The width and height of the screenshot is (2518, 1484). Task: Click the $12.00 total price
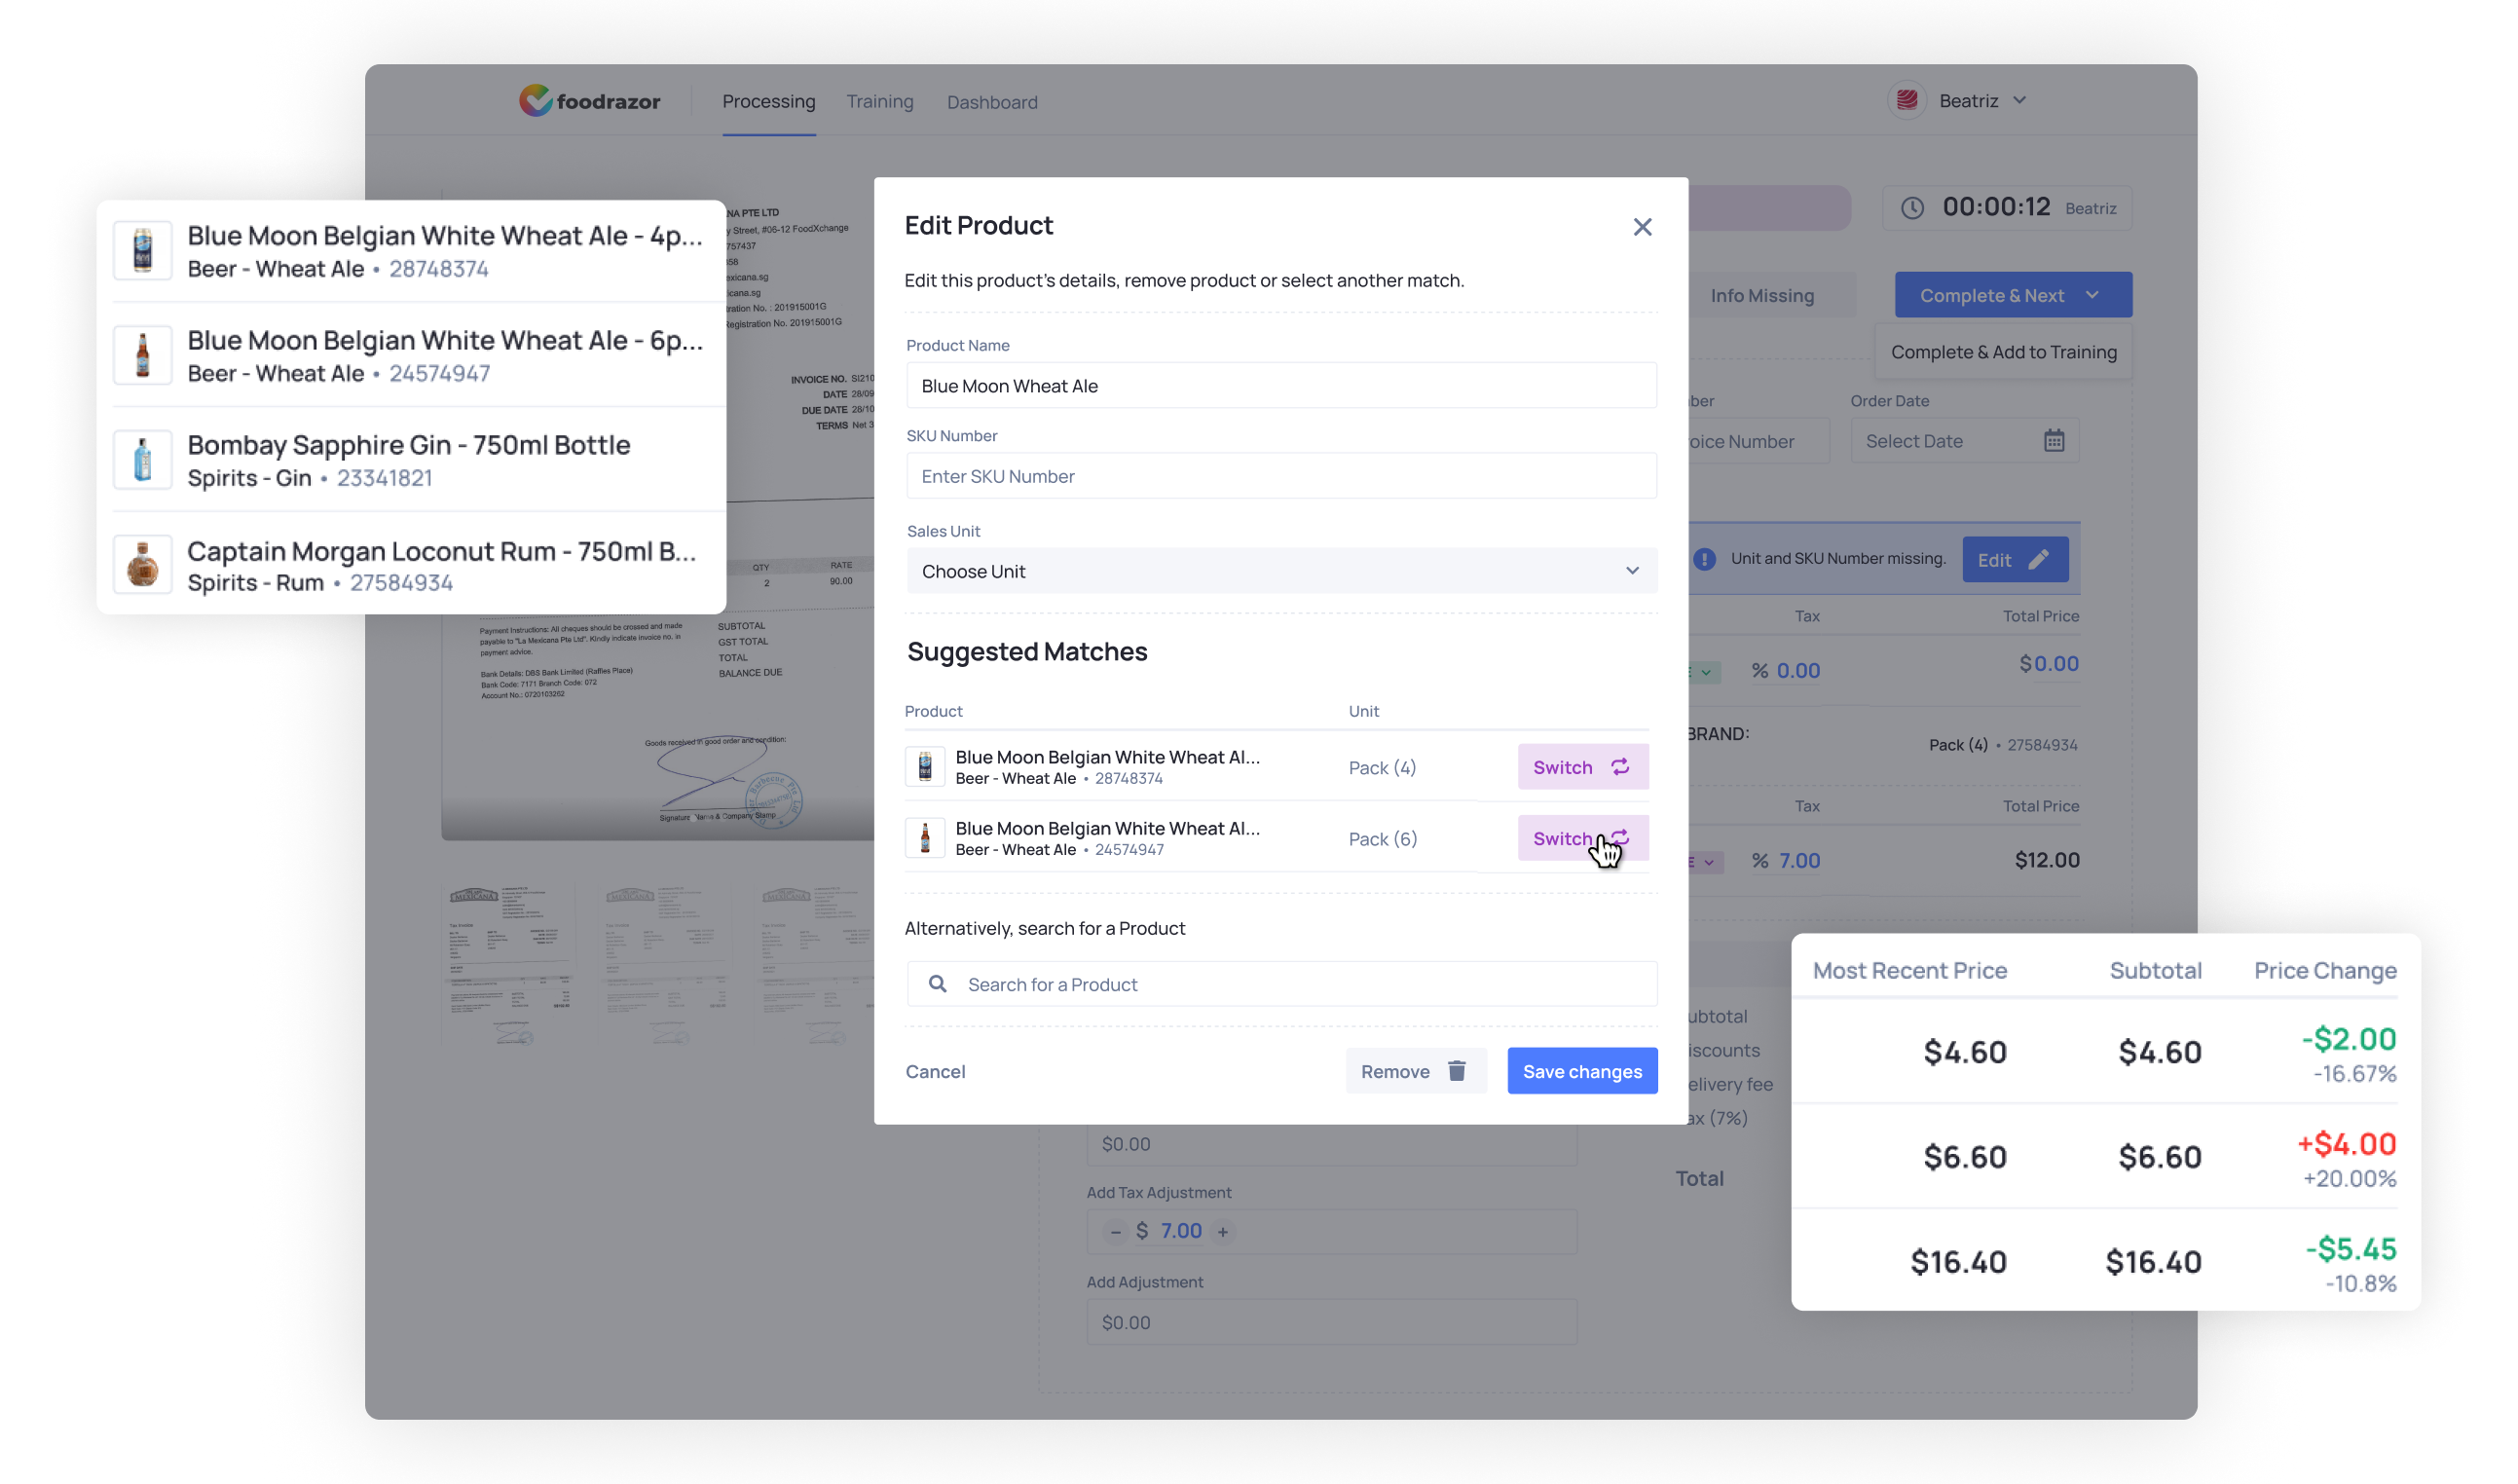pyautogui.click(x=2046, y=860)
